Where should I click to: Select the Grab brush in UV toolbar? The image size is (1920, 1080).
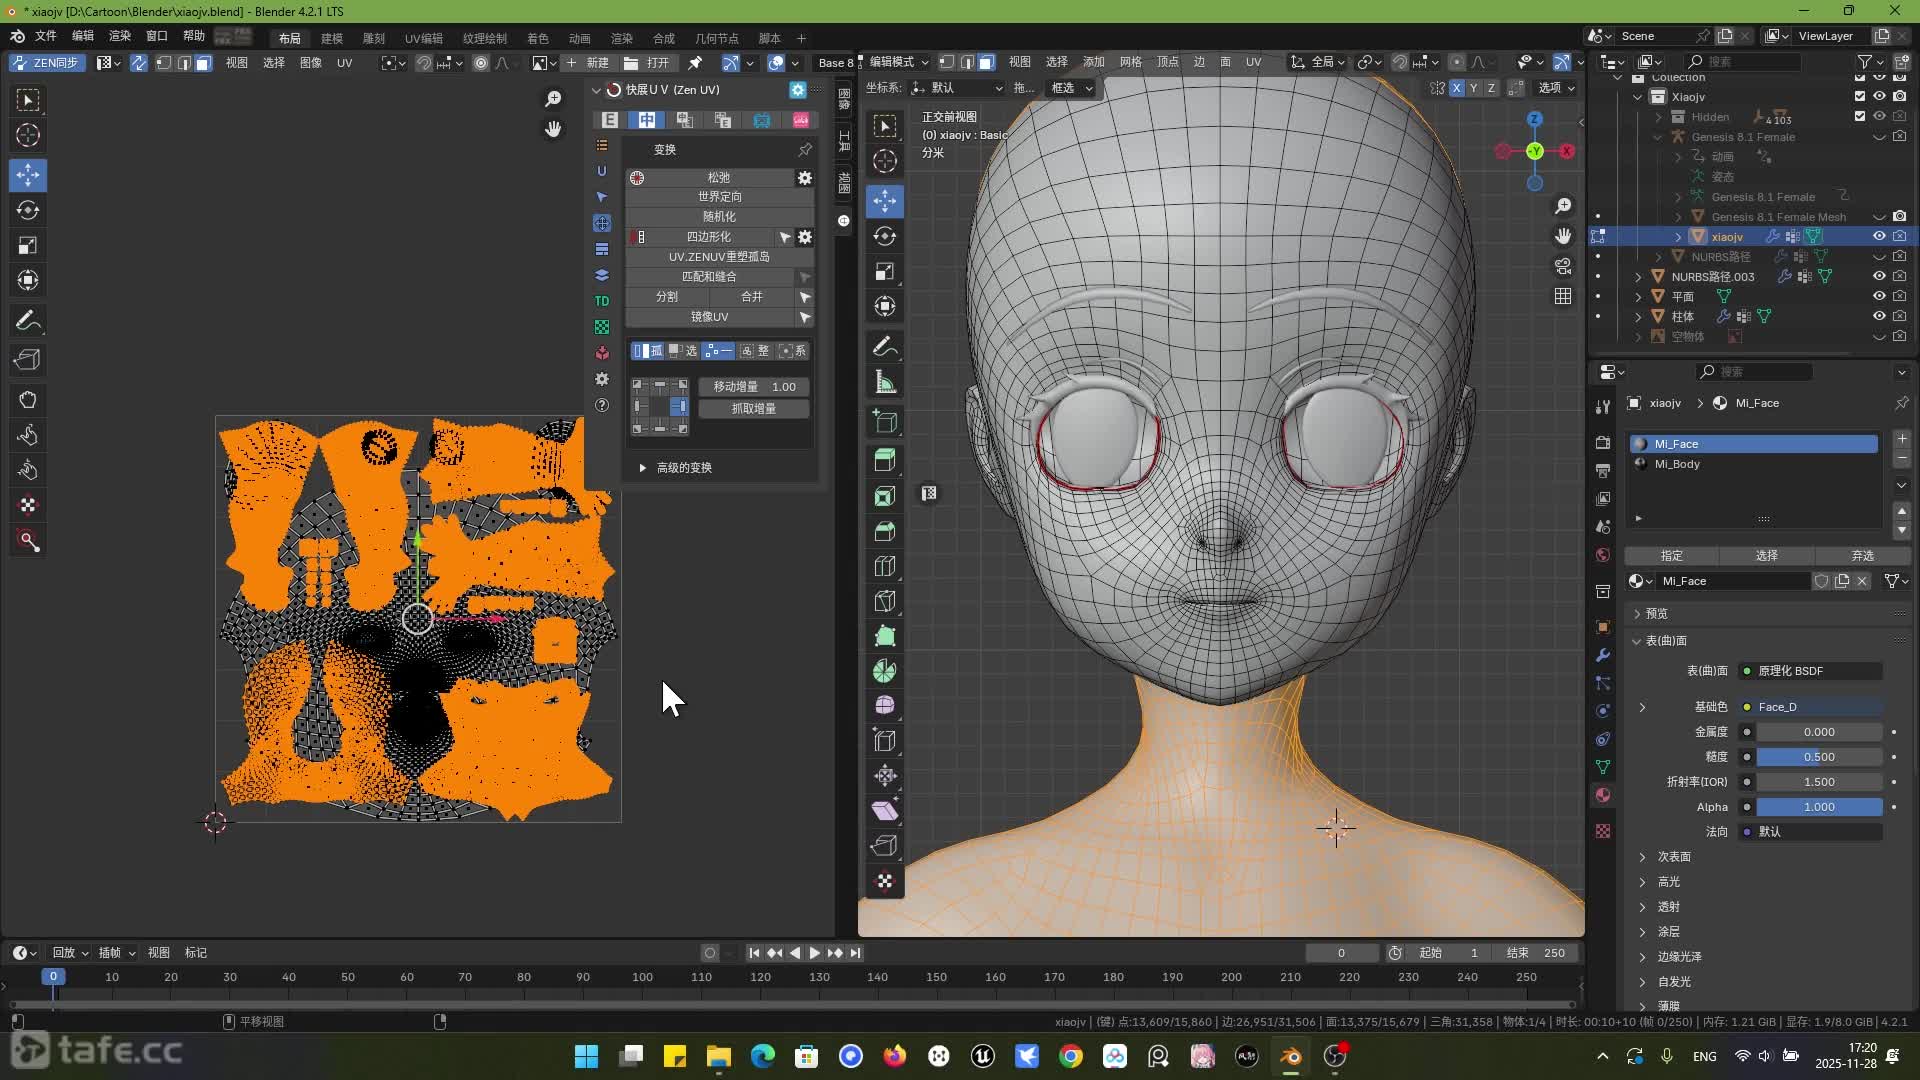tap(28, 400)
